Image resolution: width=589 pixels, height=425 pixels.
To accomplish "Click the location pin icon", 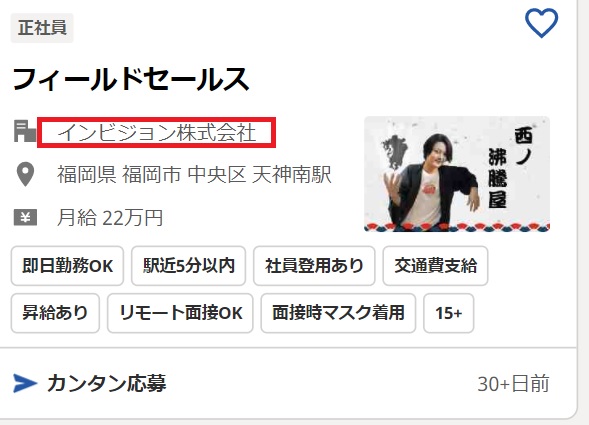I will click(x=26, y=174).
